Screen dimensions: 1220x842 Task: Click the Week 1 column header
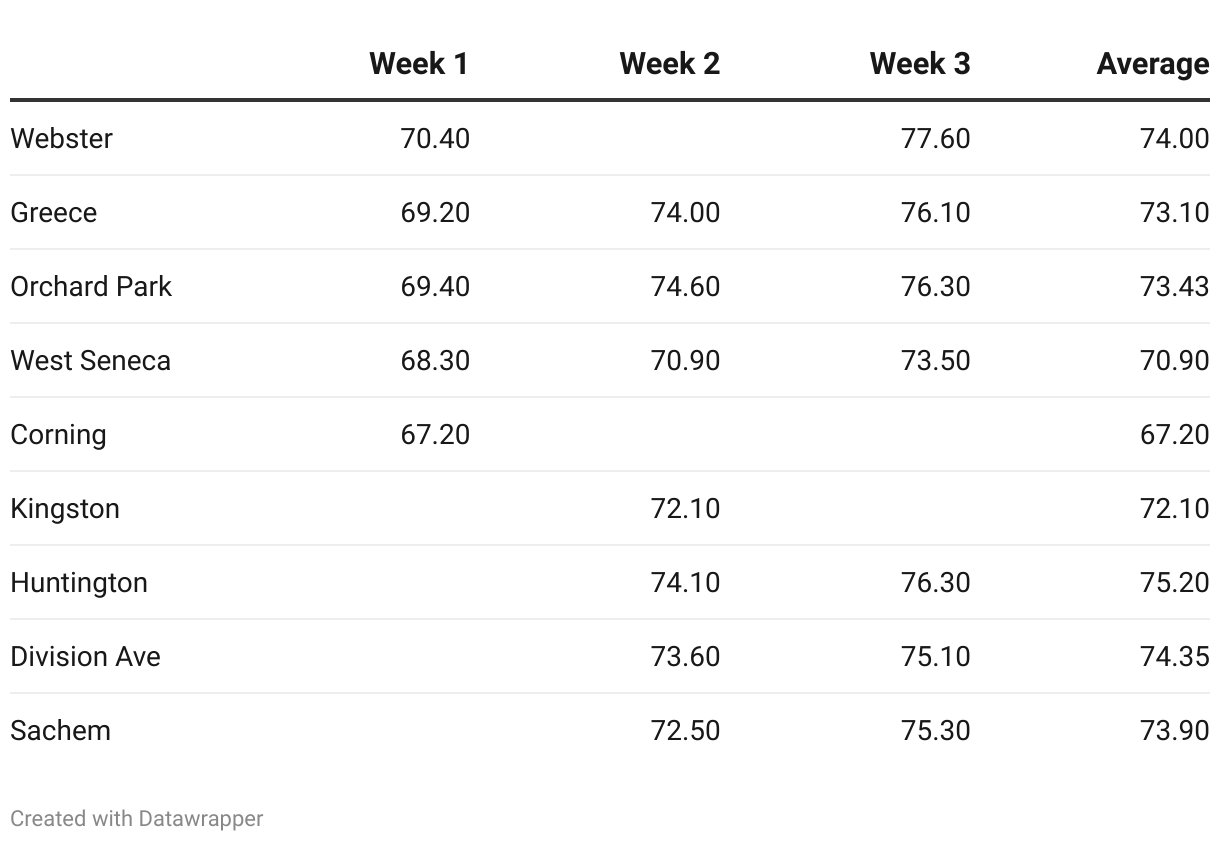click(418, 64)
